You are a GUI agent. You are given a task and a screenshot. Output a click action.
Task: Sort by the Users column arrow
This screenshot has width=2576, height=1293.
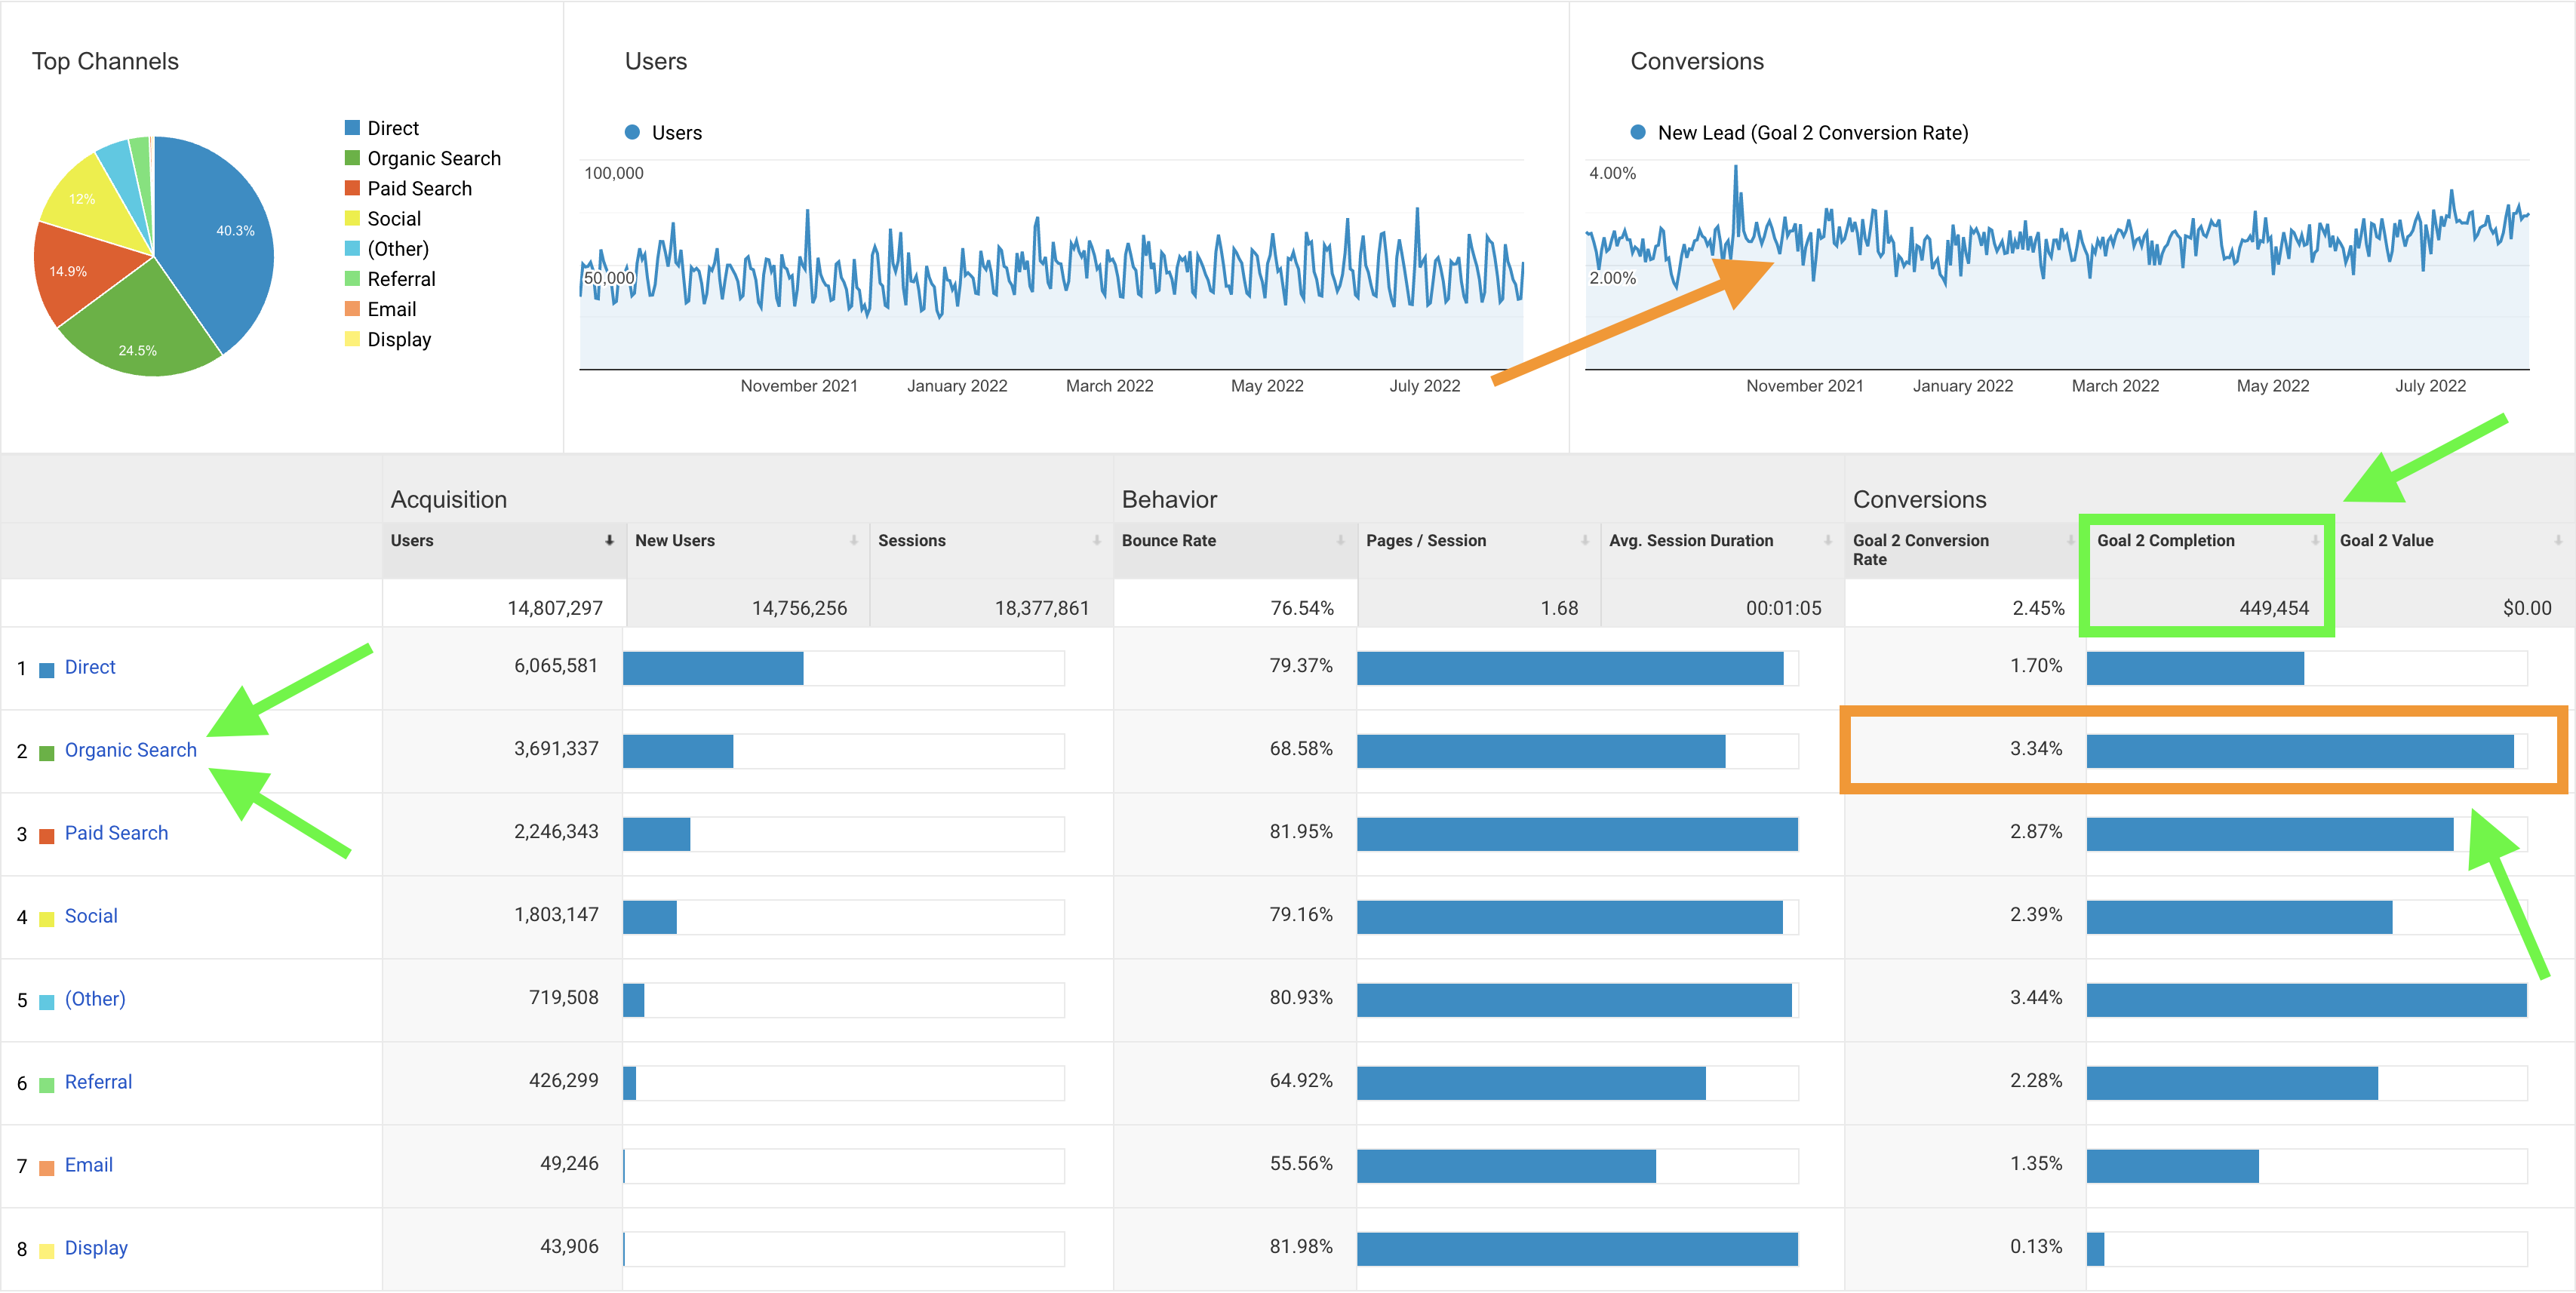click(609, 540)
